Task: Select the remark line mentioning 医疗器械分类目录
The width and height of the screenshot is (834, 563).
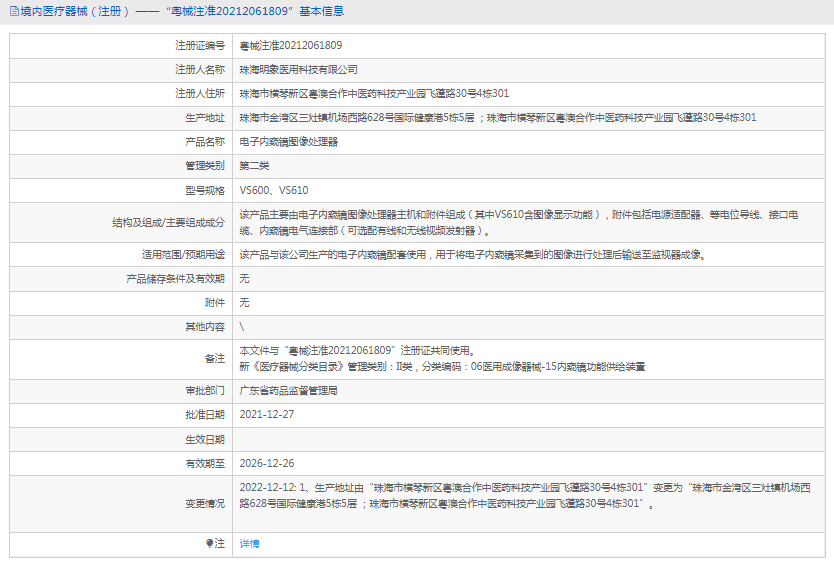Action: (442, 367)
